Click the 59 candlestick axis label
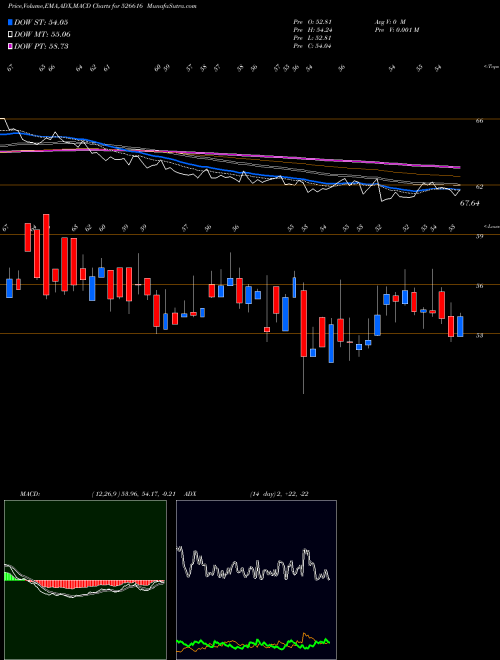 click(x=479, y=236)
